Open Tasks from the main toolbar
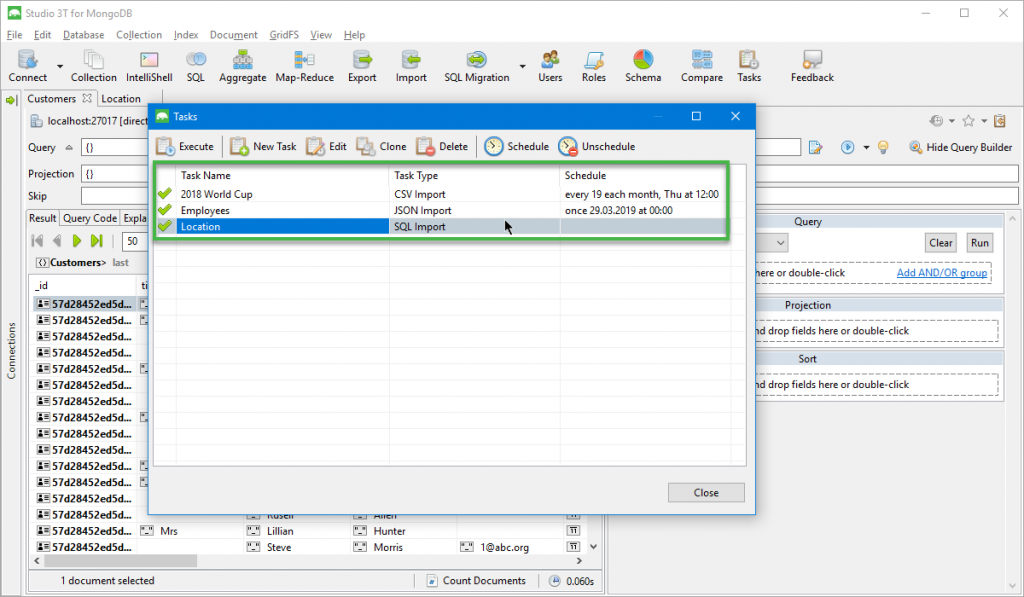 pos(749,66)
